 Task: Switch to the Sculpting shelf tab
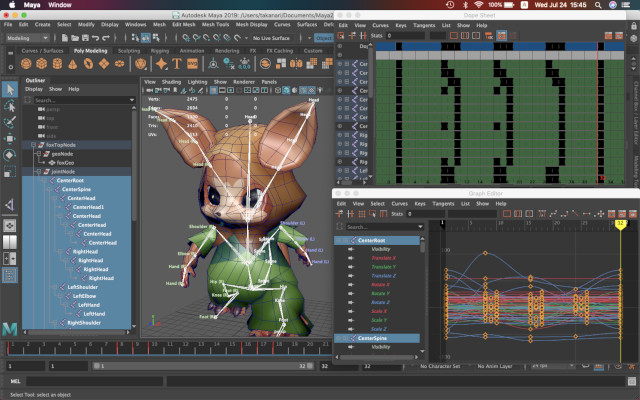tap(129, 51)
